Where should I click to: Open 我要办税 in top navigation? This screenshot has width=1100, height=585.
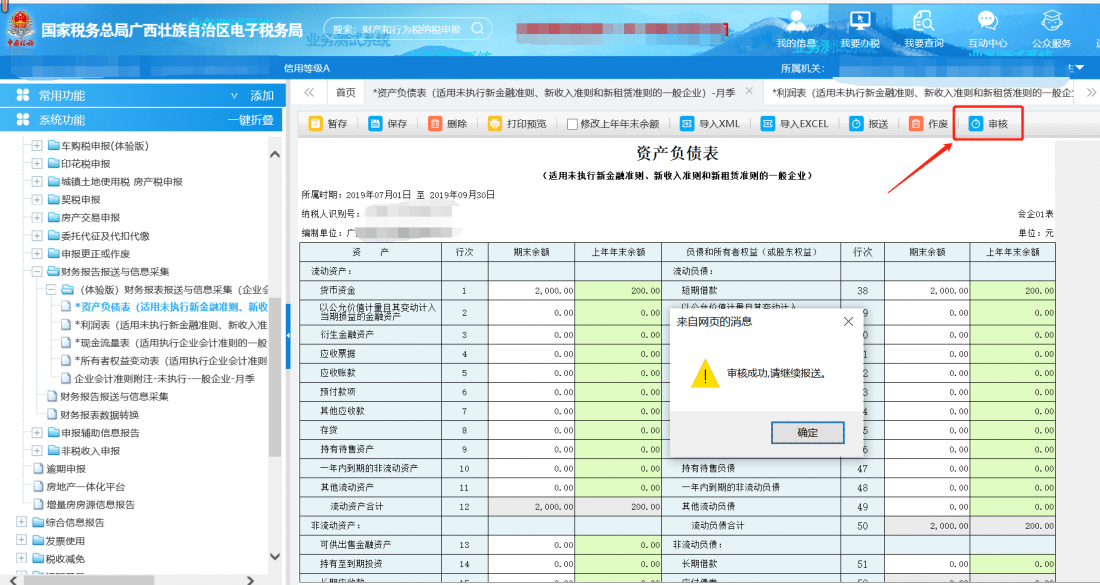coord(860,29)
